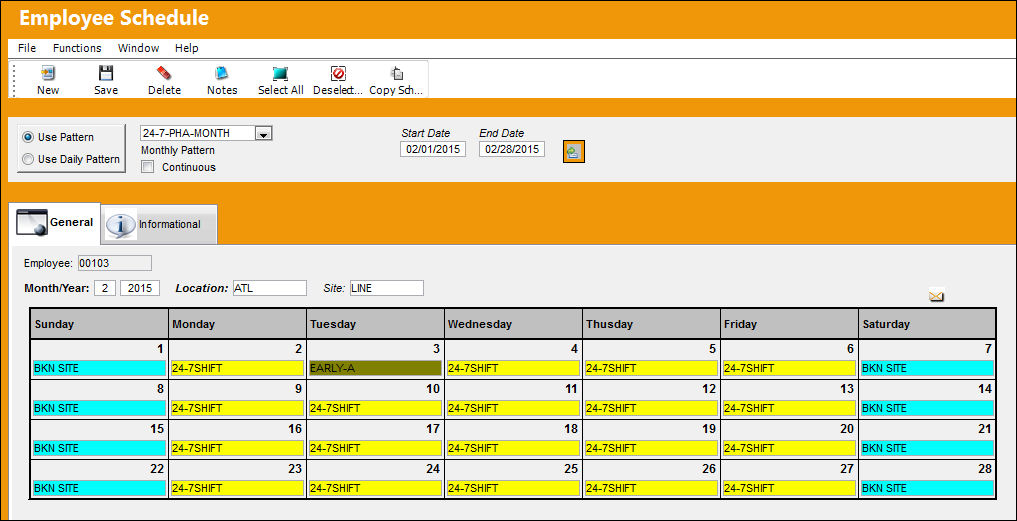Select 24-7SHIFT entry on Thursday 19
1017x521 pixels.
coord(652,448)
